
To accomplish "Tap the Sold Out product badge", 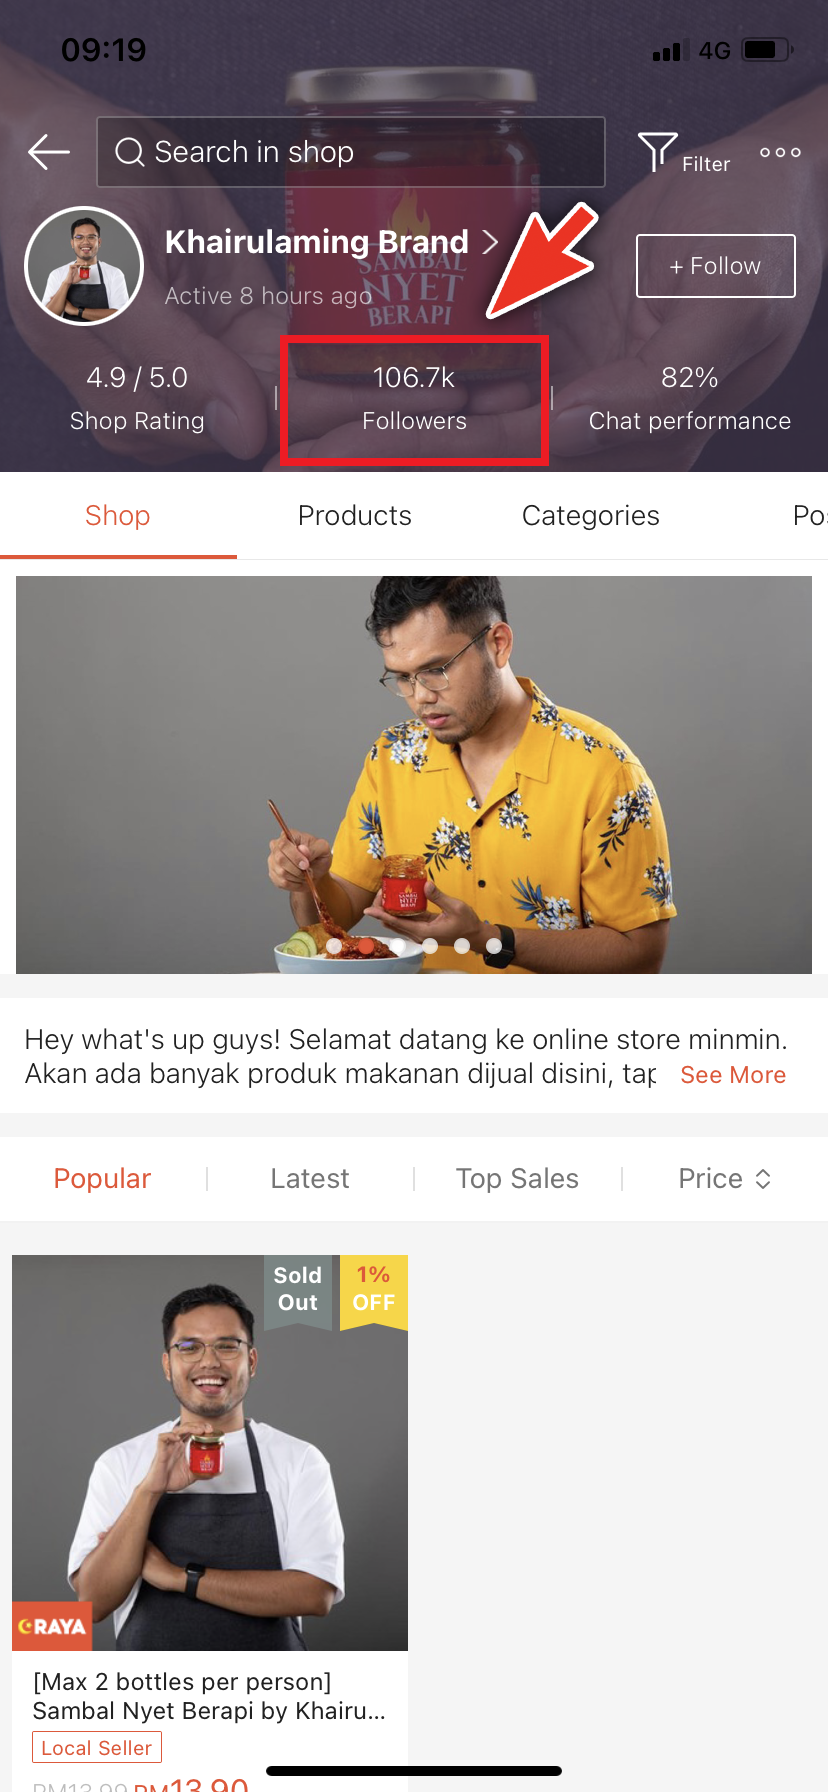I will click(x=298, y=1289).
